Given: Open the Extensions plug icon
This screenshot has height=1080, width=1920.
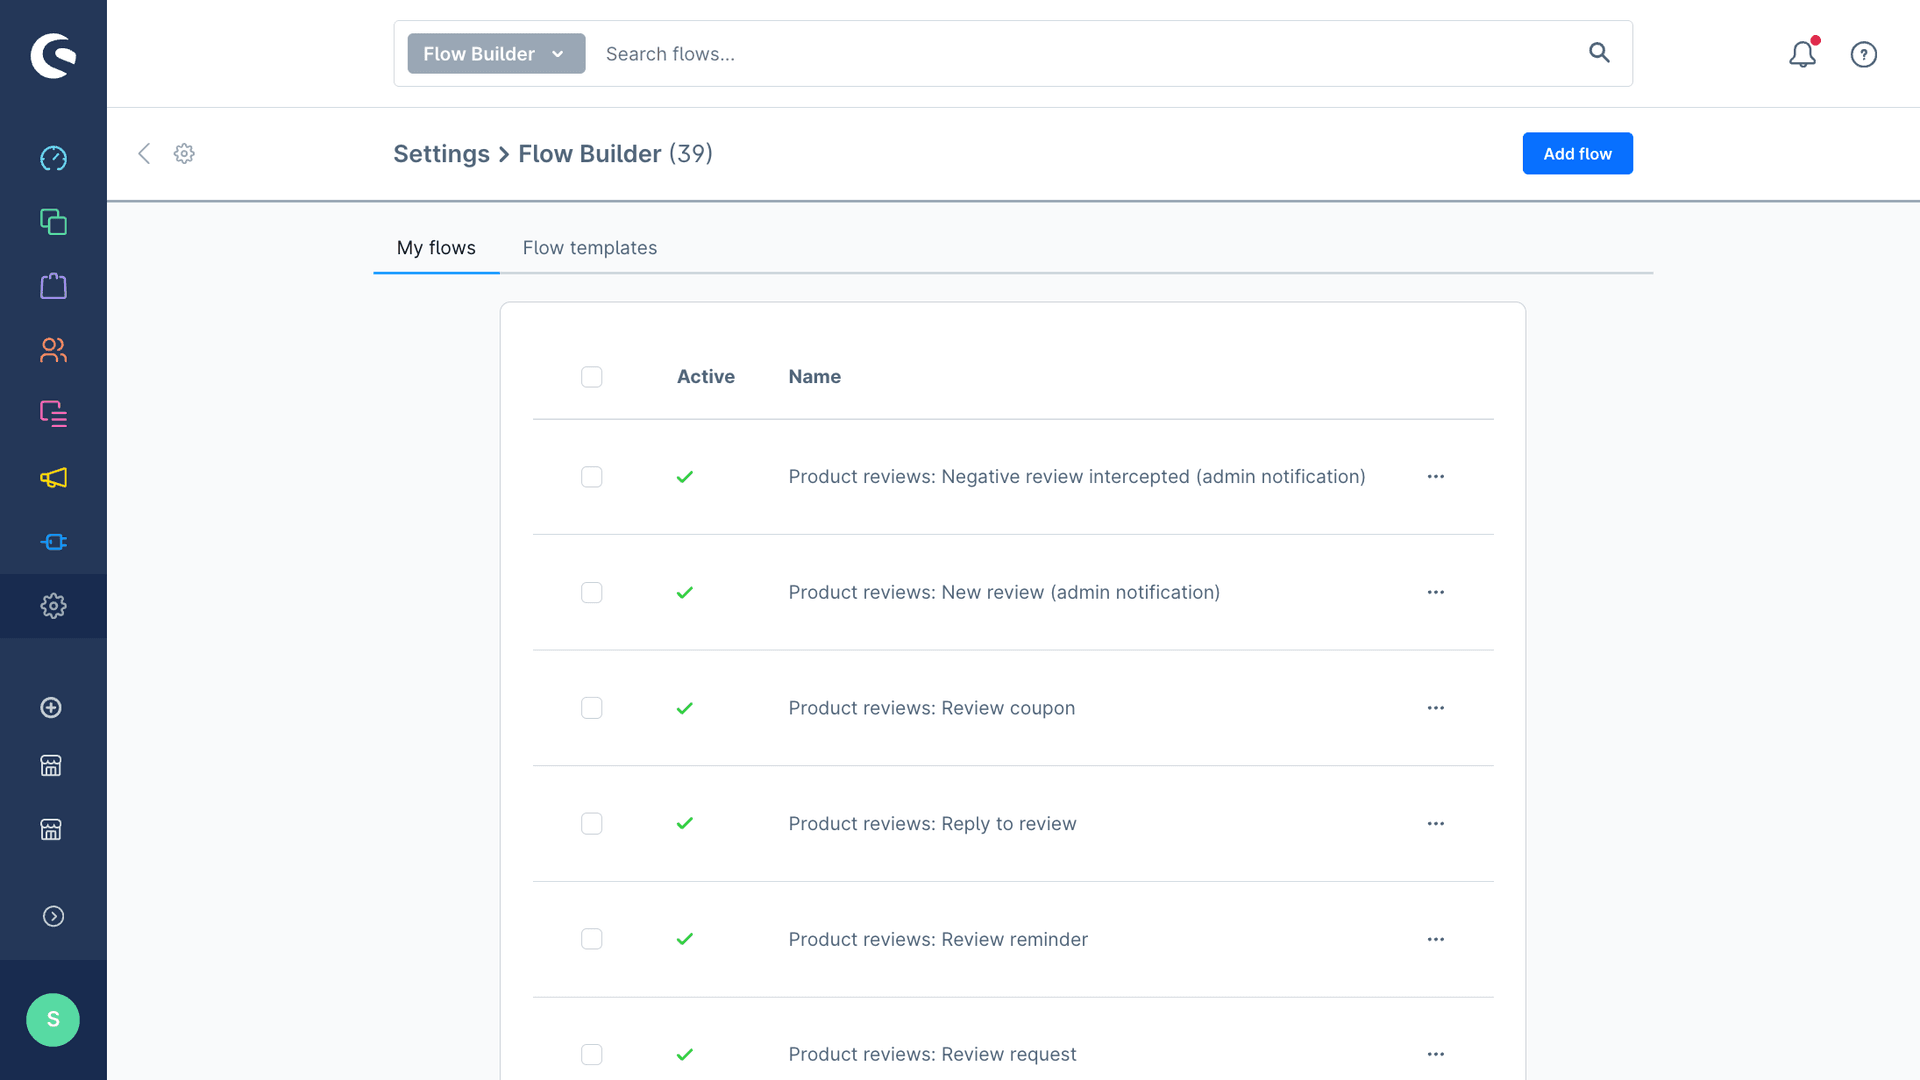Looking at the screenshot, I should point(53,542).
